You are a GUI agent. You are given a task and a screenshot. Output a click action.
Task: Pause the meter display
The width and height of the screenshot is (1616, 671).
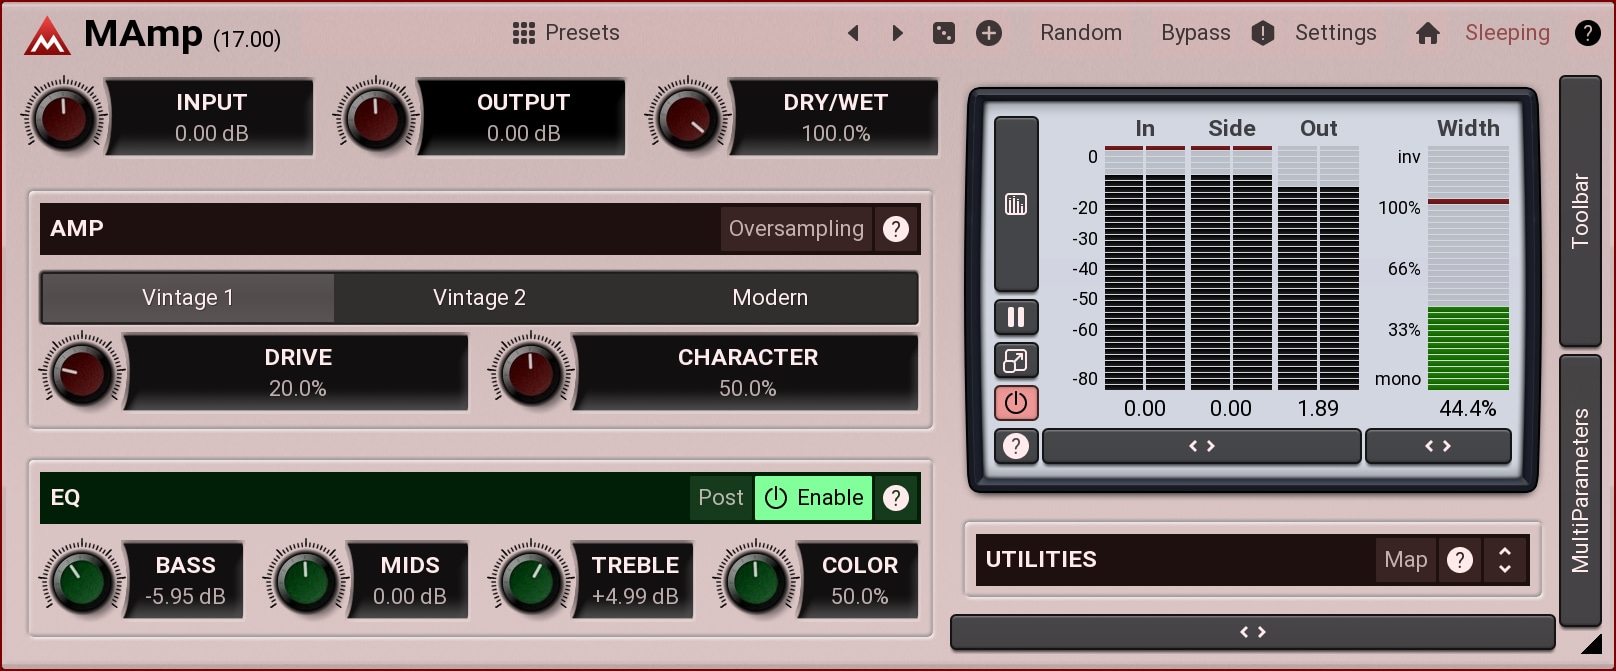point(1016,318)
